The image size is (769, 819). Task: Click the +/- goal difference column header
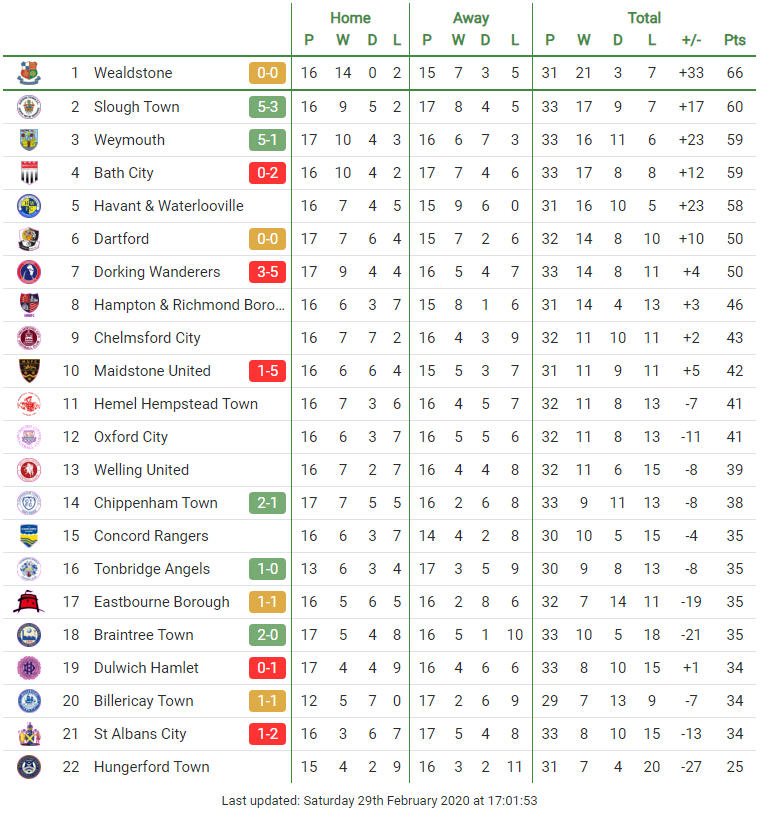[x=691, y=40]
